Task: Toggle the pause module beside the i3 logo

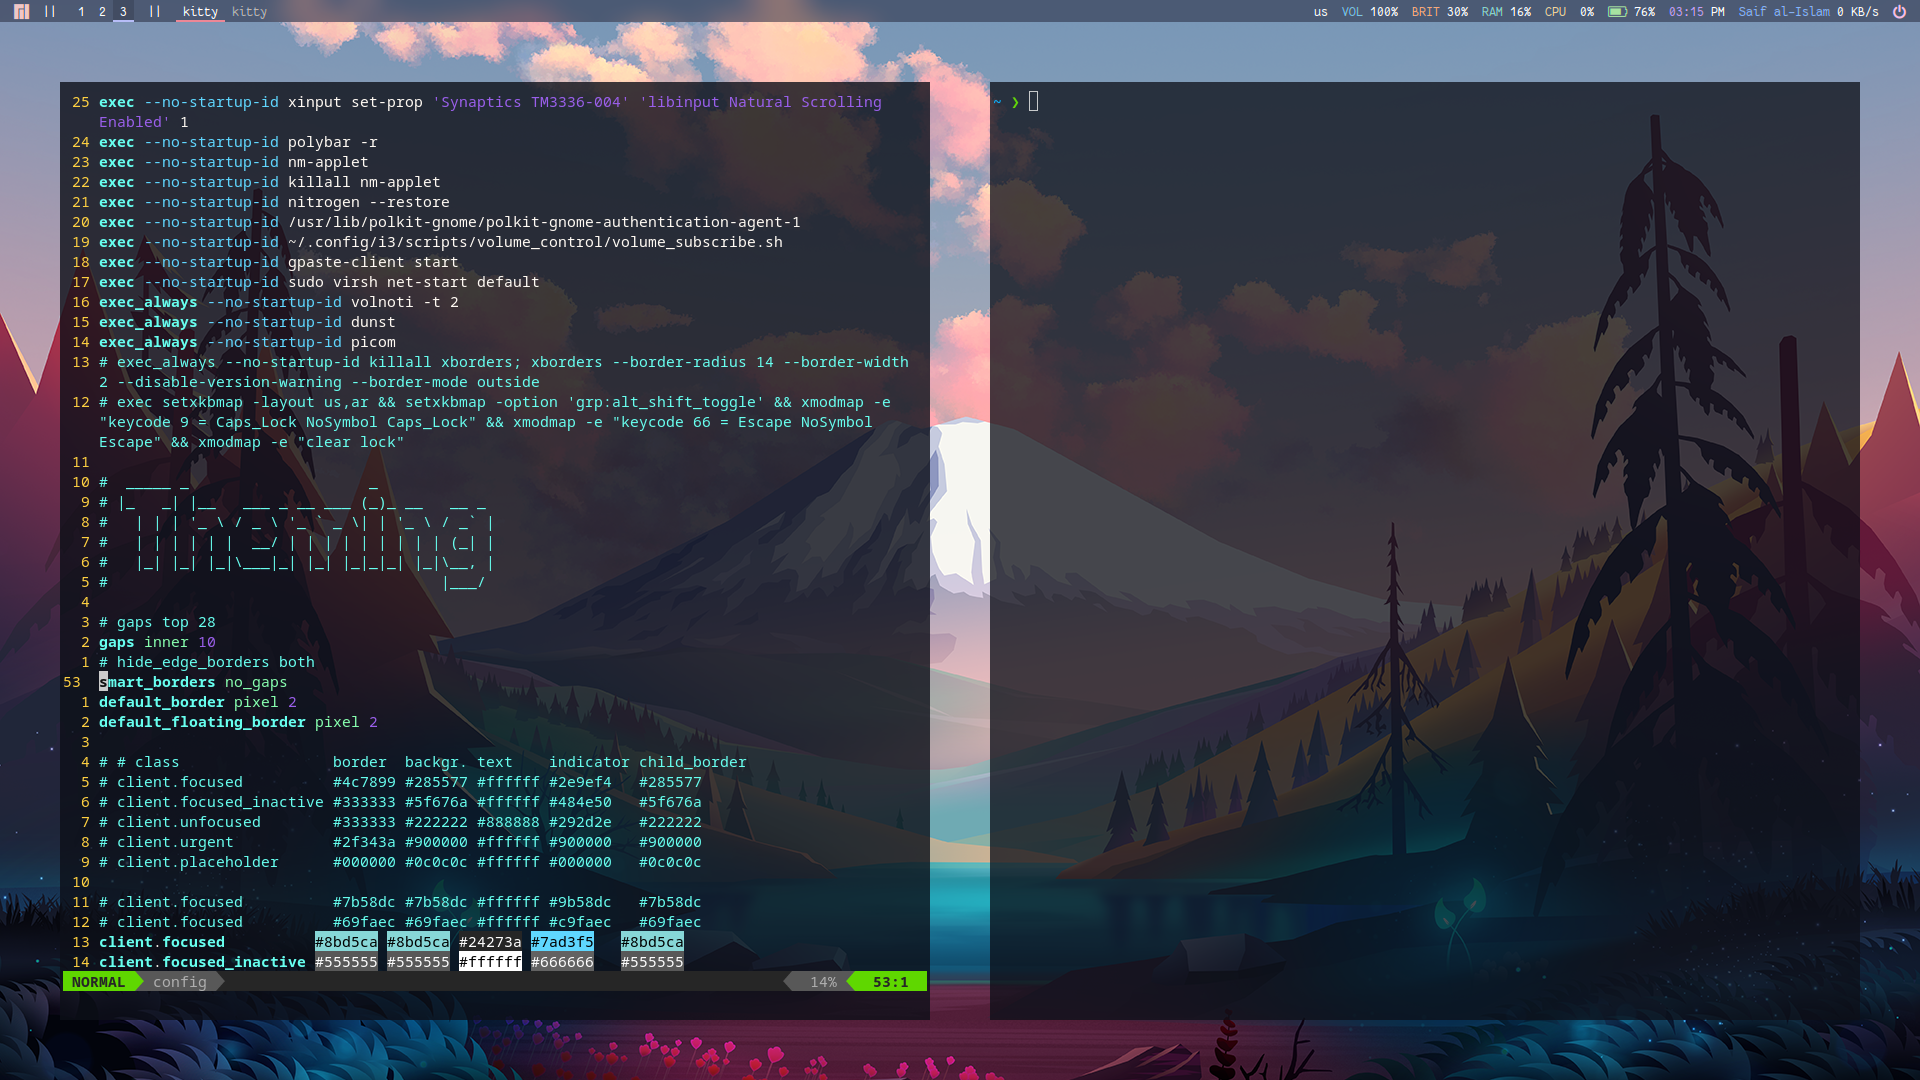Action: 50,12
